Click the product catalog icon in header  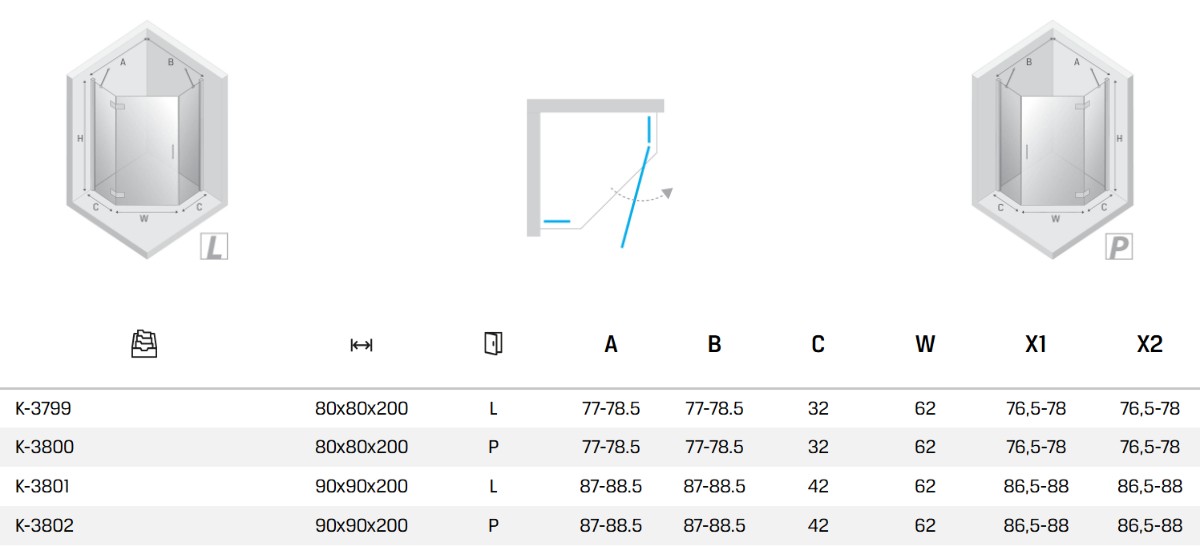click(144, 345)
